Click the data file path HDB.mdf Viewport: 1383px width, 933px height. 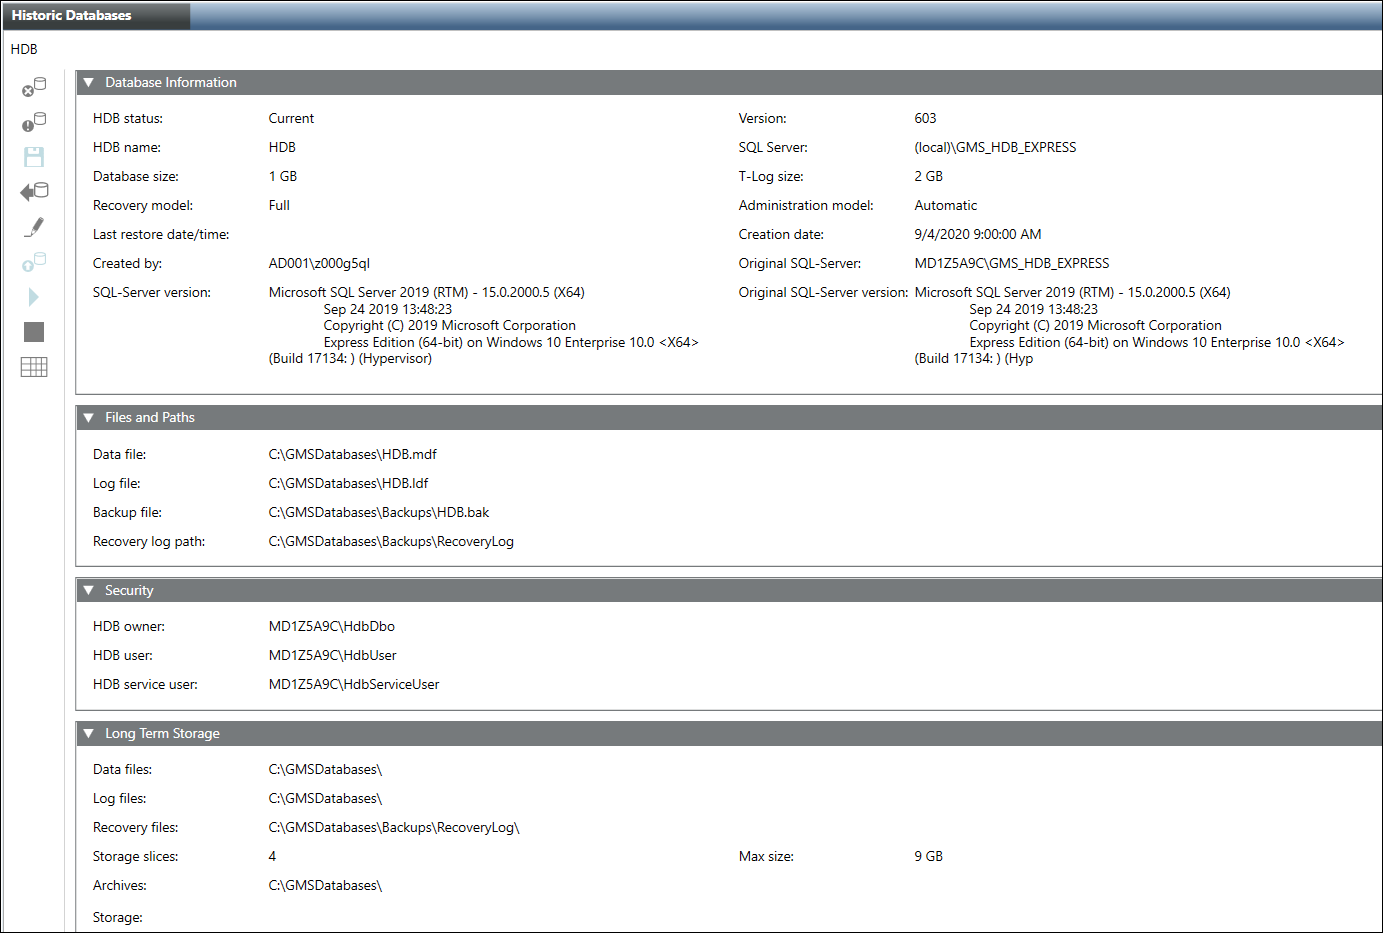(352, 454)
